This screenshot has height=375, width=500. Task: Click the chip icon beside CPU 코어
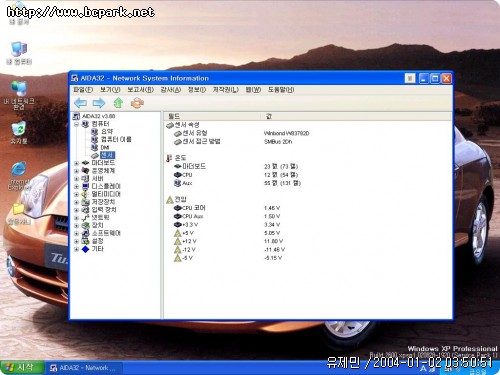point(178,208)
